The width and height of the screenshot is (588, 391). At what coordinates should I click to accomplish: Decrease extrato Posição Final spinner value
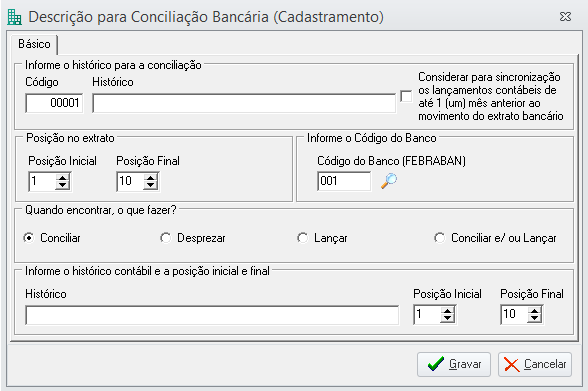point(150,186)
